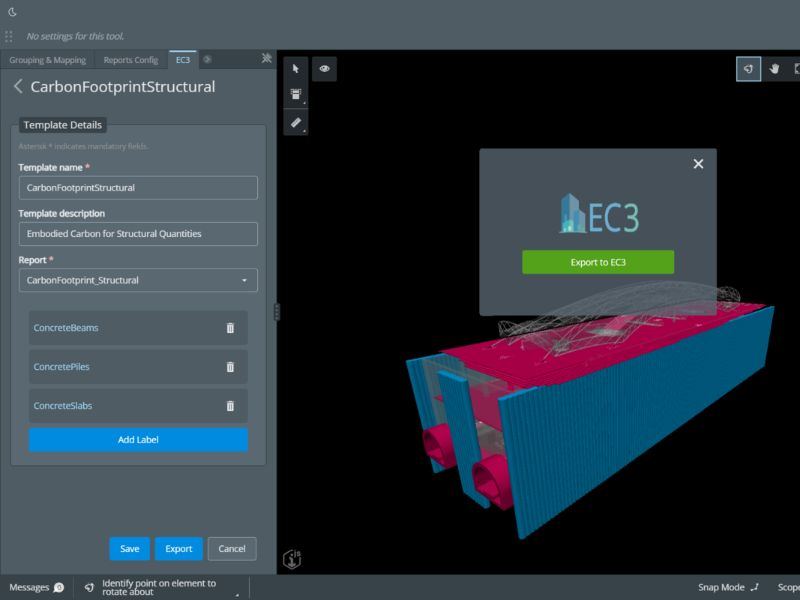Switch to the Grouping & Mapping tab
800x600 pixels.
[48, 60]
